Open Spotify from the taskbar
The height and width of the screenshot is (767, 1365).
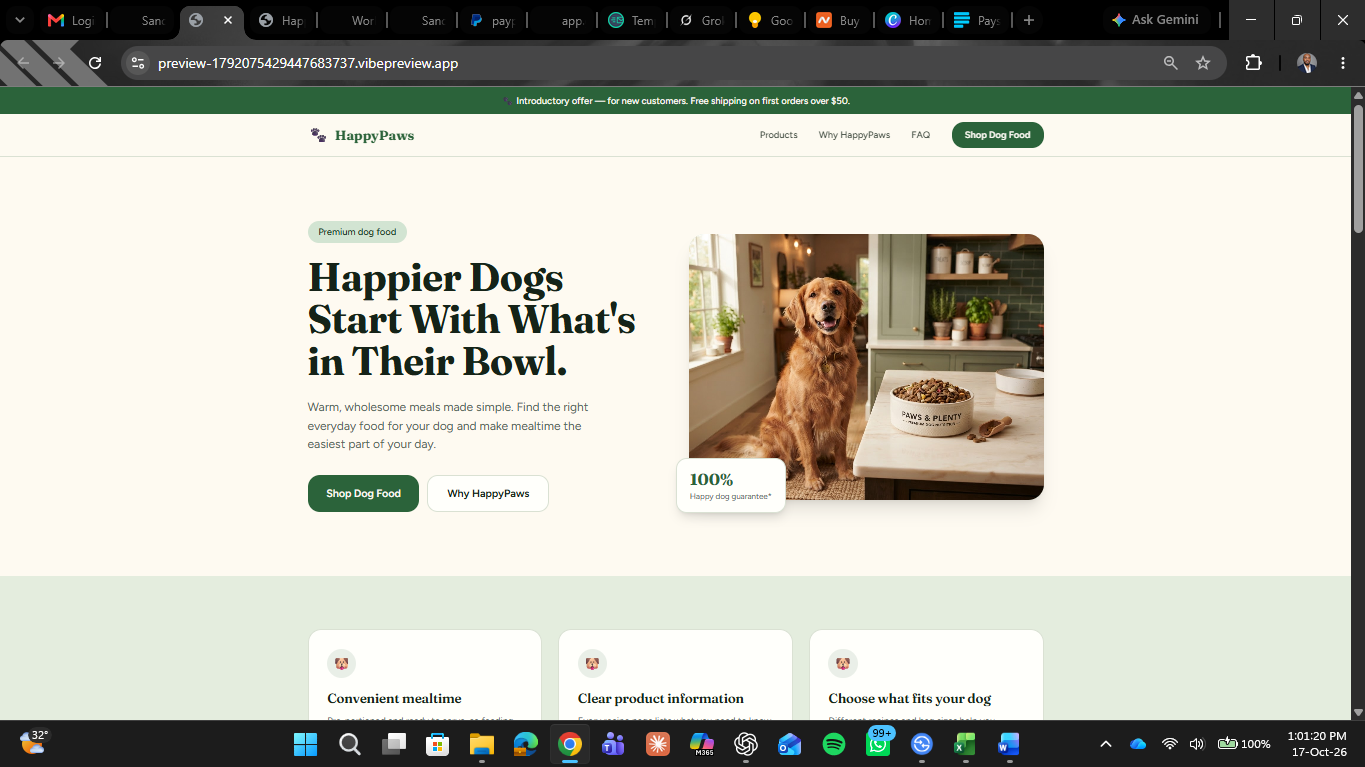point(833,744)
